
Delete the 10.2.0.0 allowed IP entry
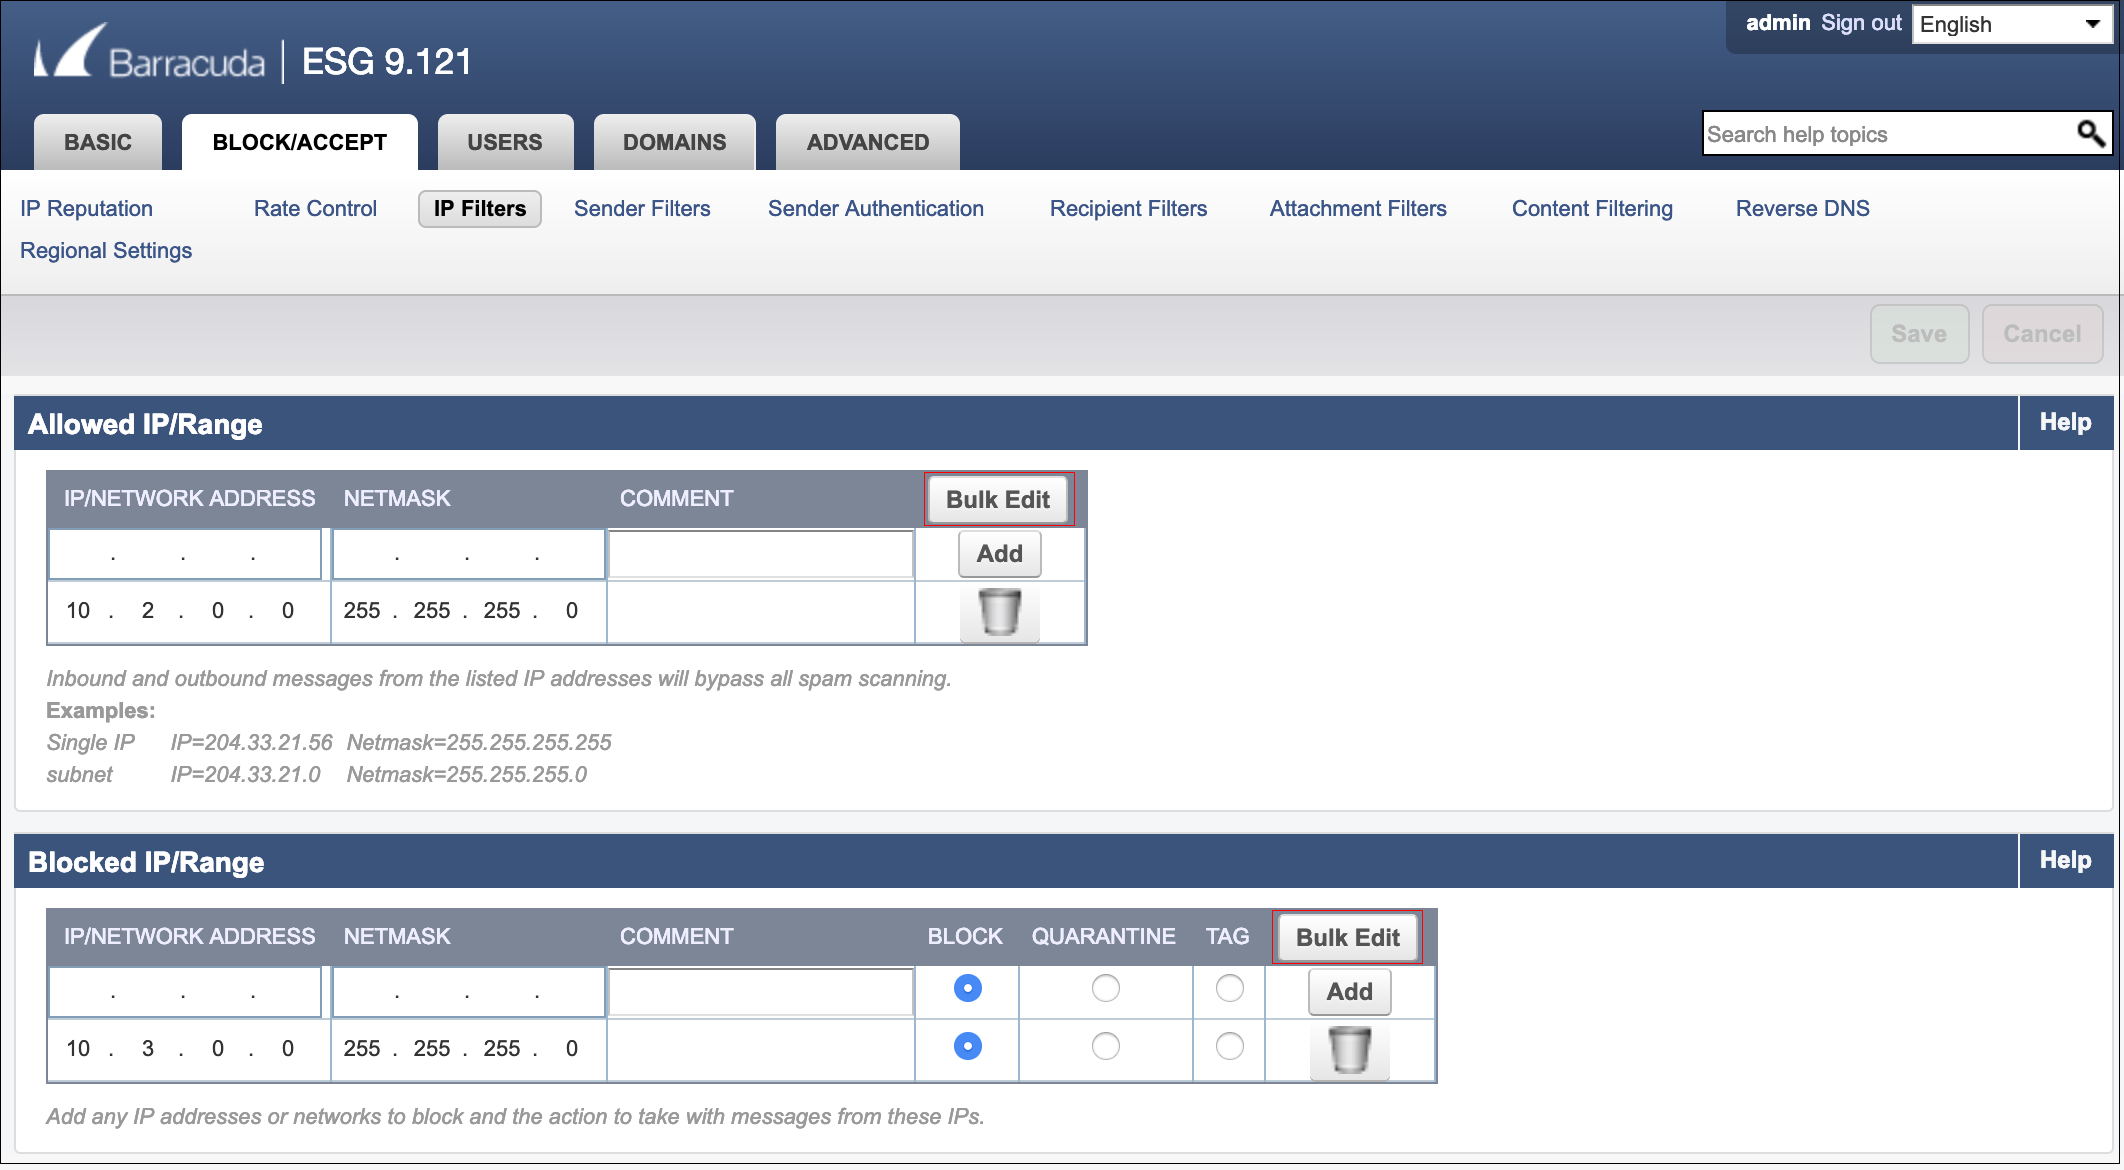point(999,612)
